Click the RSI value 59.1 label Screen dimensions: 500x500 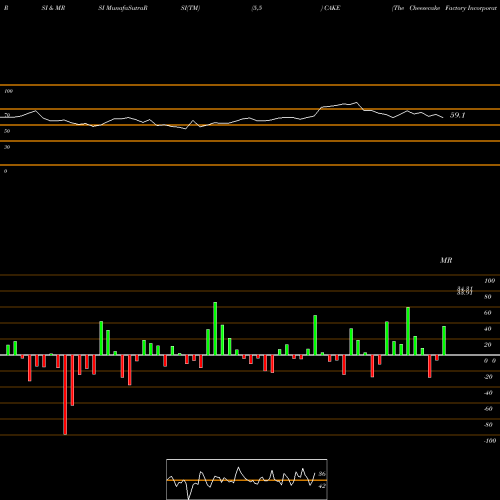click(x=457, y=115)
